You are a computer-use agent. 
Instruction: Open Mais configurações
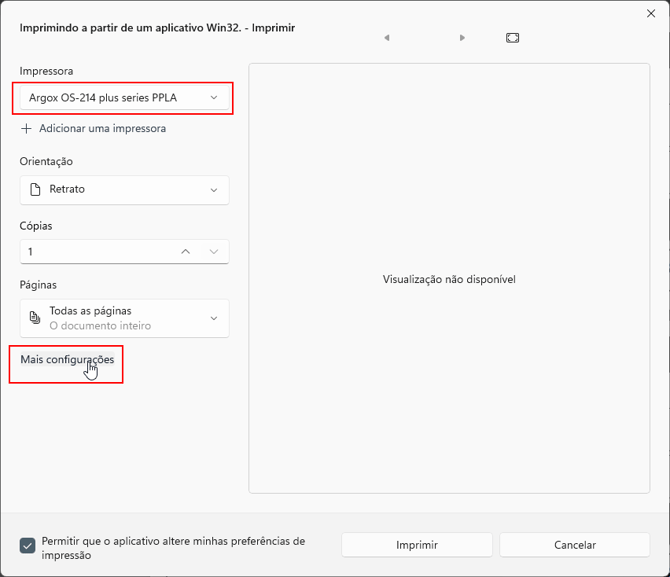click(x=67, y=360)
